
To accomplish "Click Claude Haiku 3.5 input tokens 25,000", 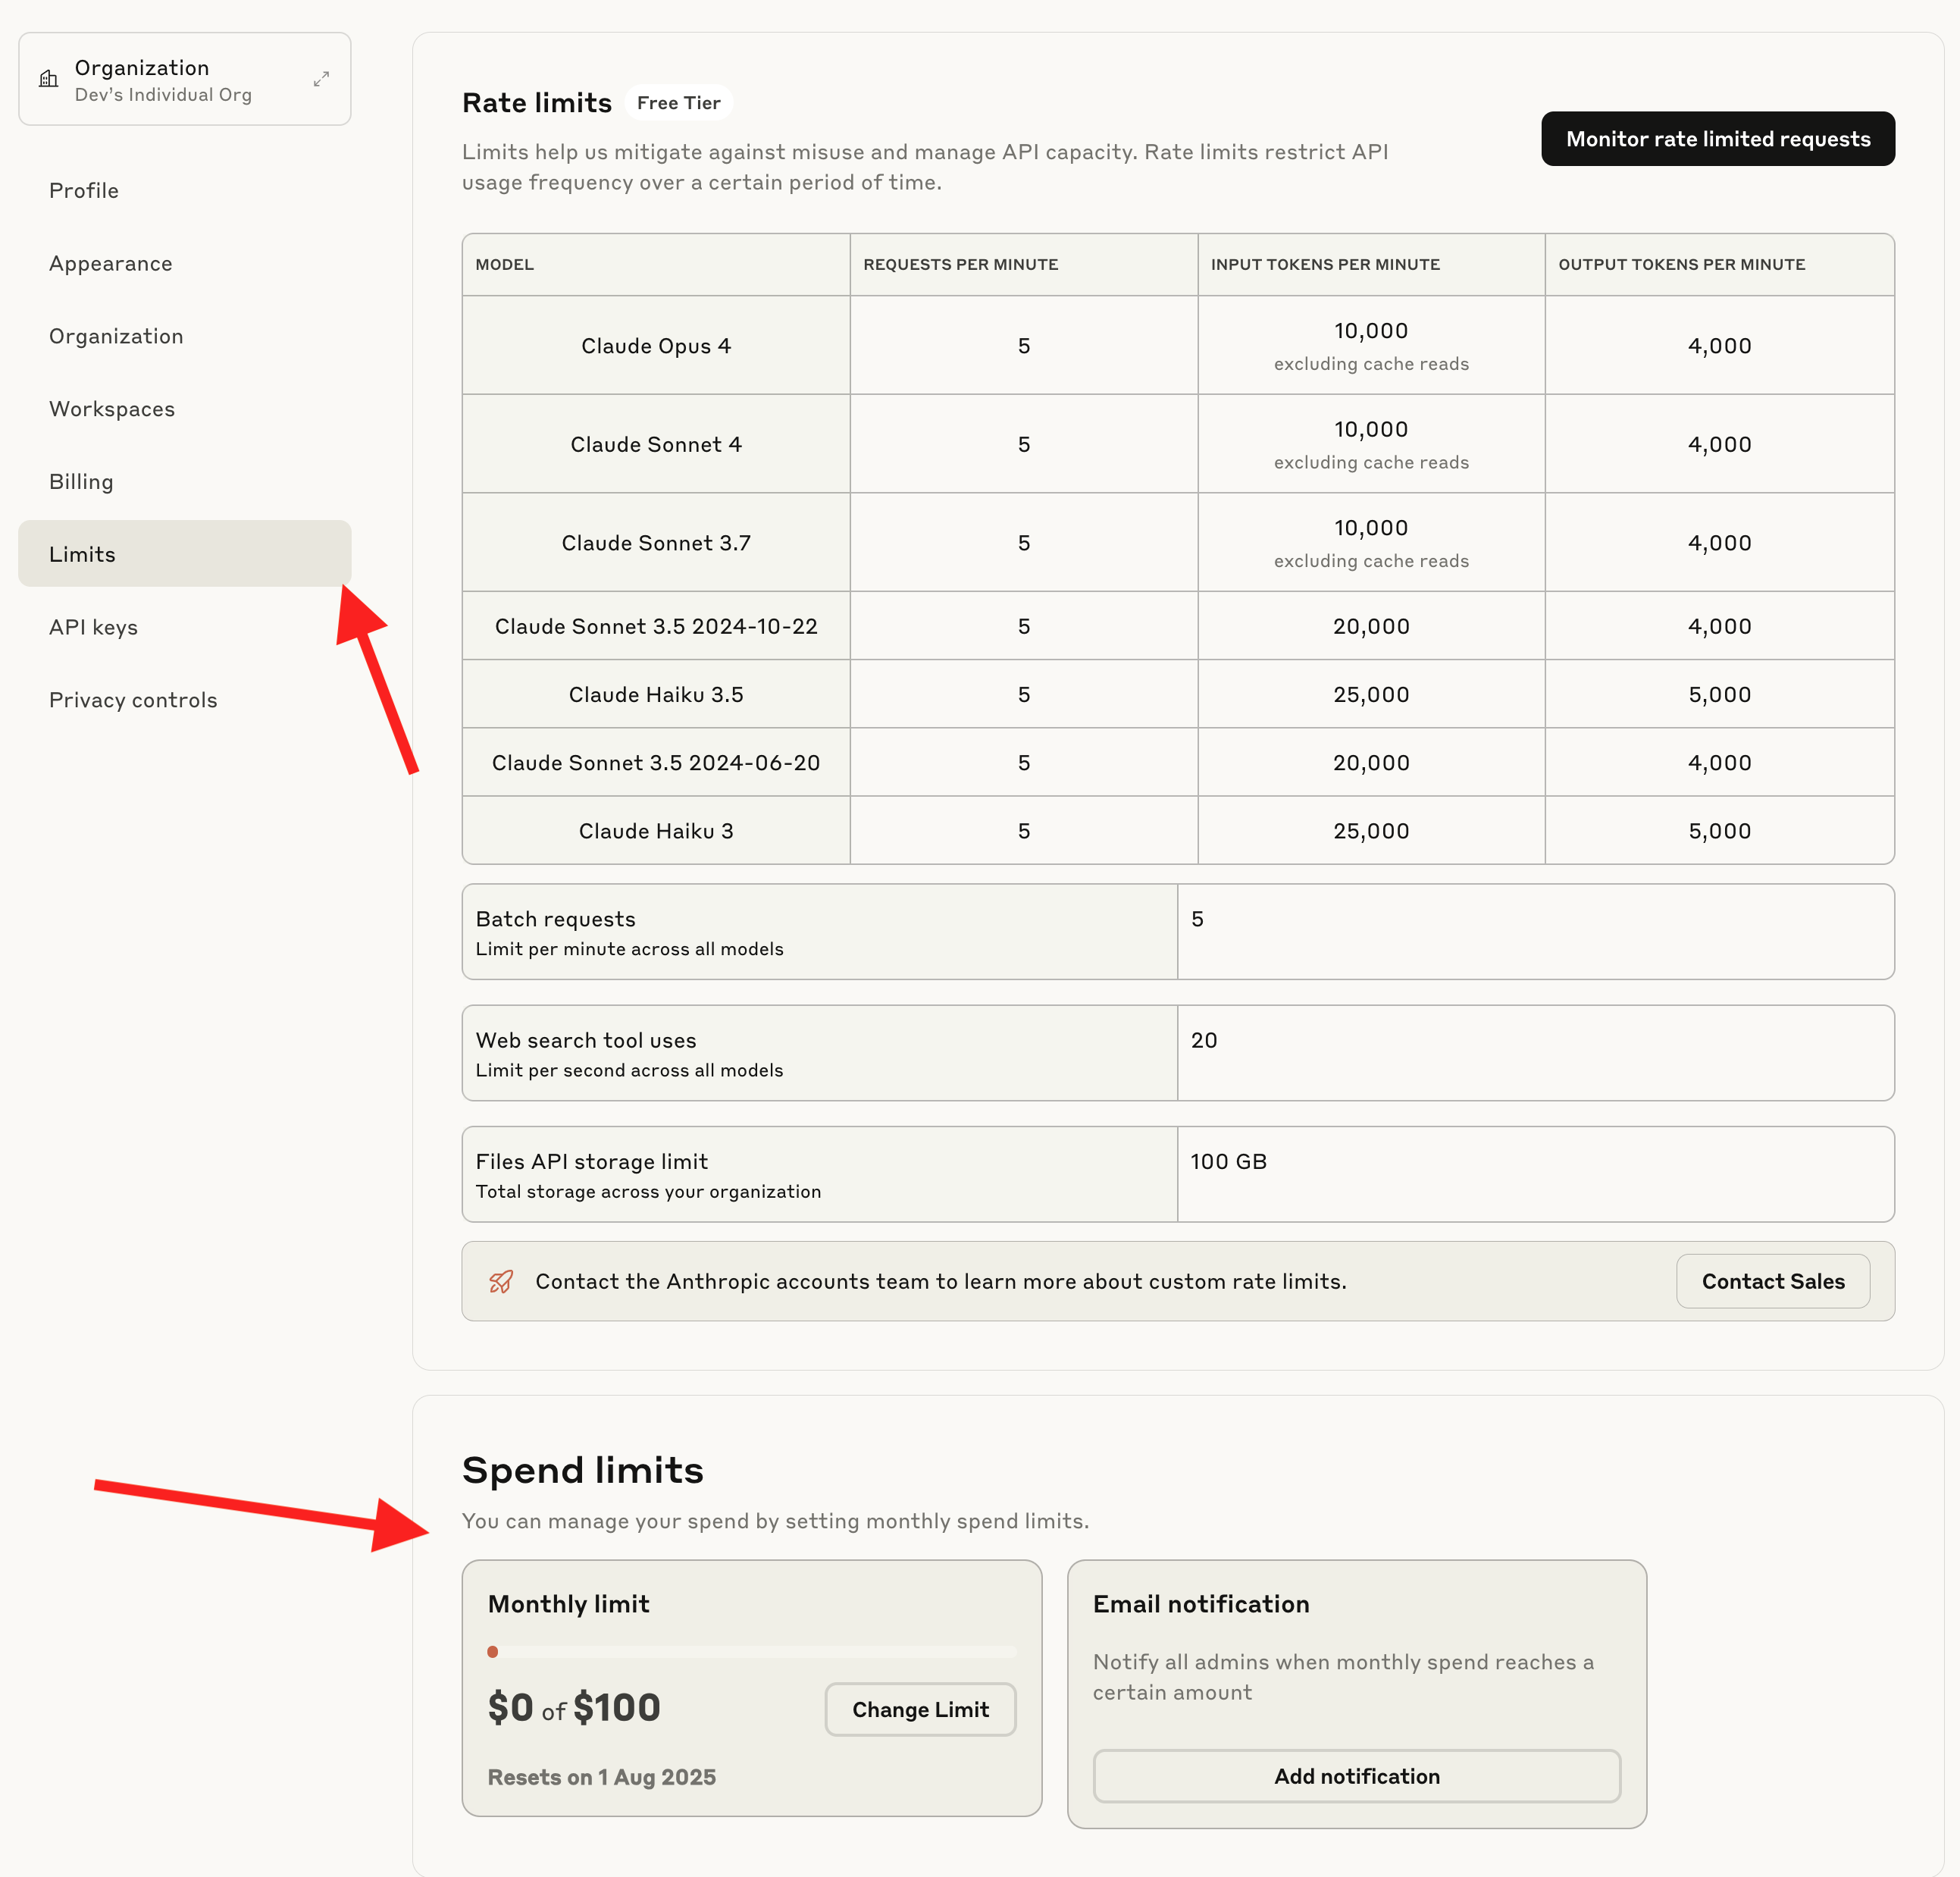I will 1371,694.
